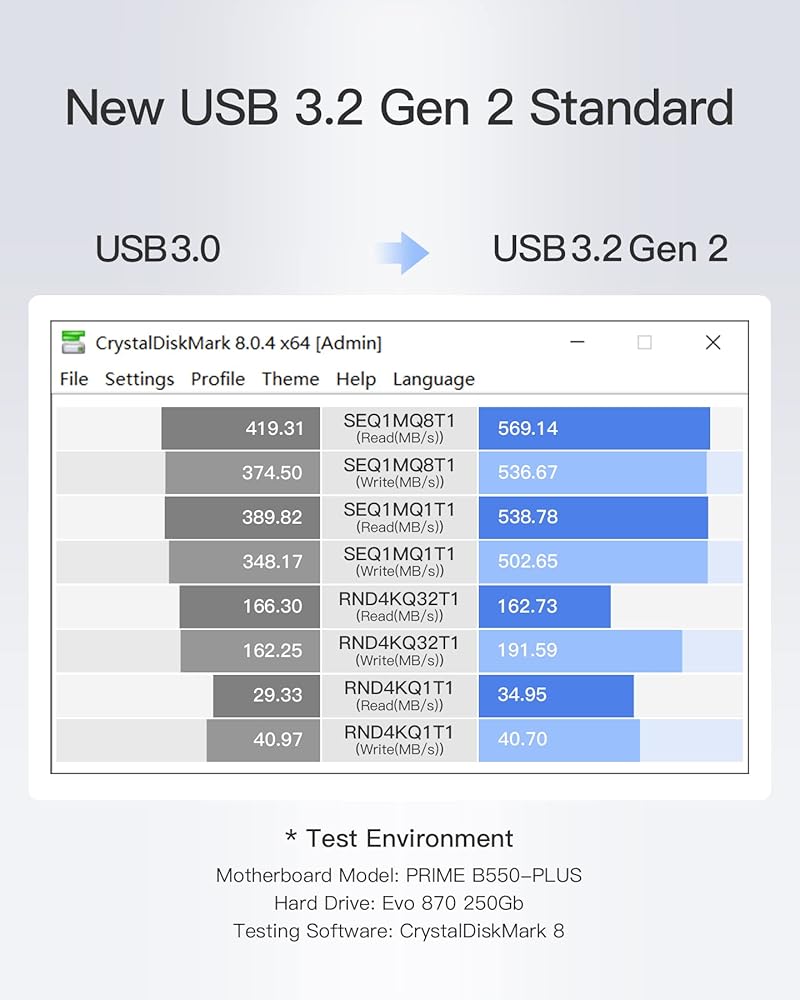Click the SEQ1MQ8T1 Read test label
The height and width of the screenshot is (1000, 800).
click(399, 428)
